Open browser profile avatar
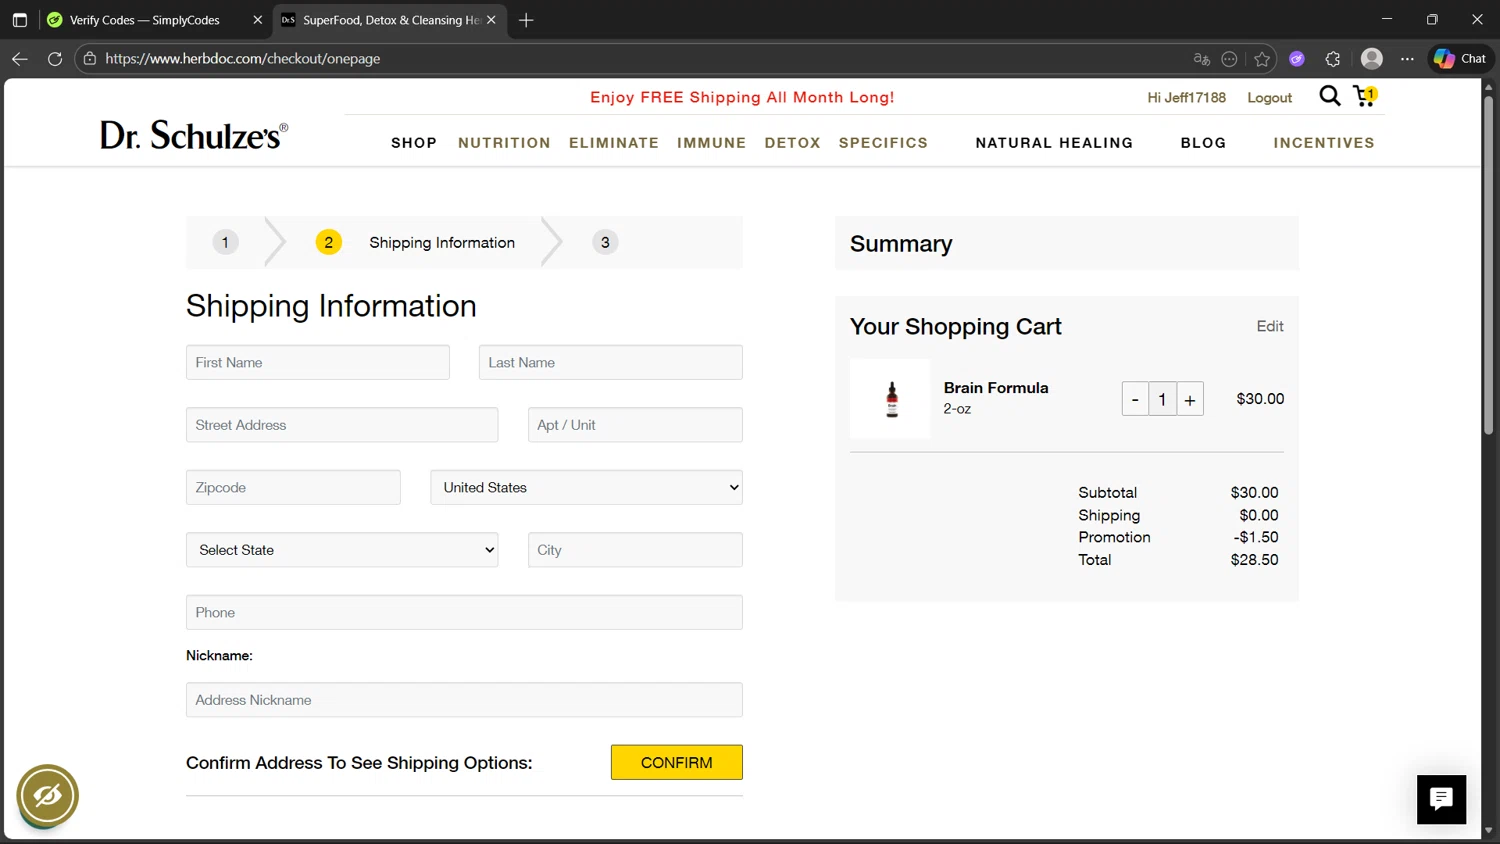The width and height of the screenshot is (1500, 844). pos(1372,59)
